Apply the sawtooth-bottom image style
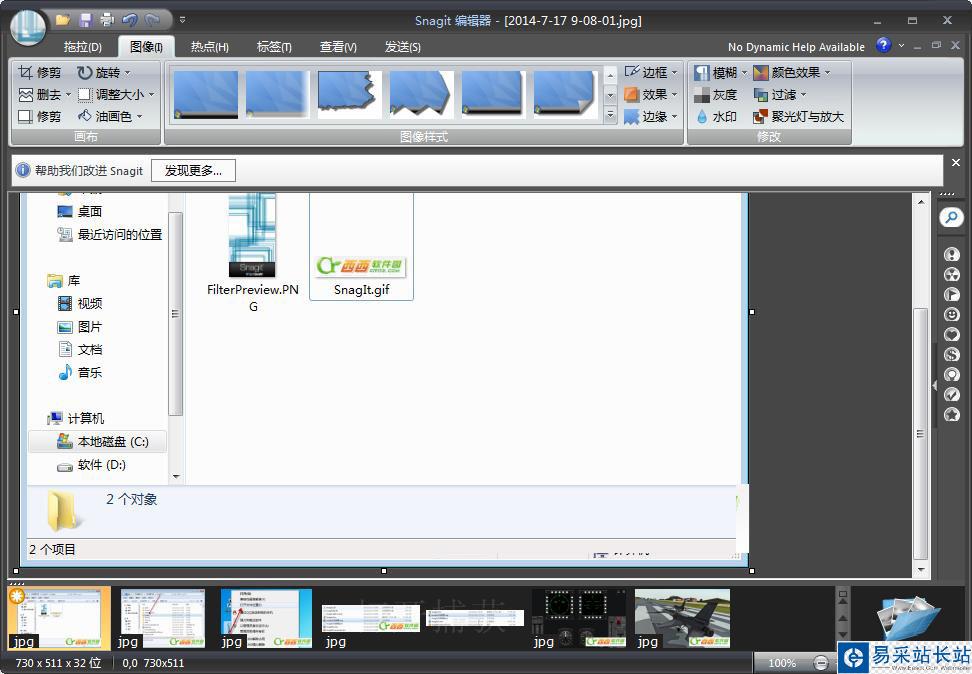The image size is (972, 674). pyautogui.click(x=422, y=94)
